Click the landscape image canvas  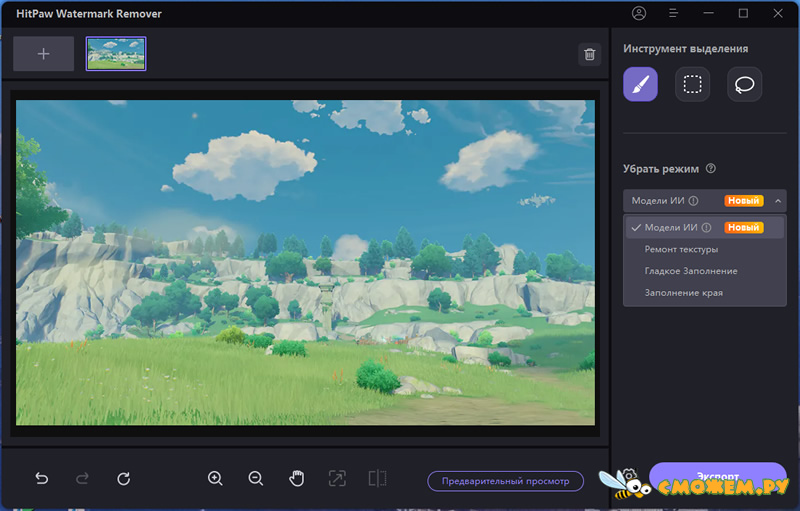pos(305,263)
